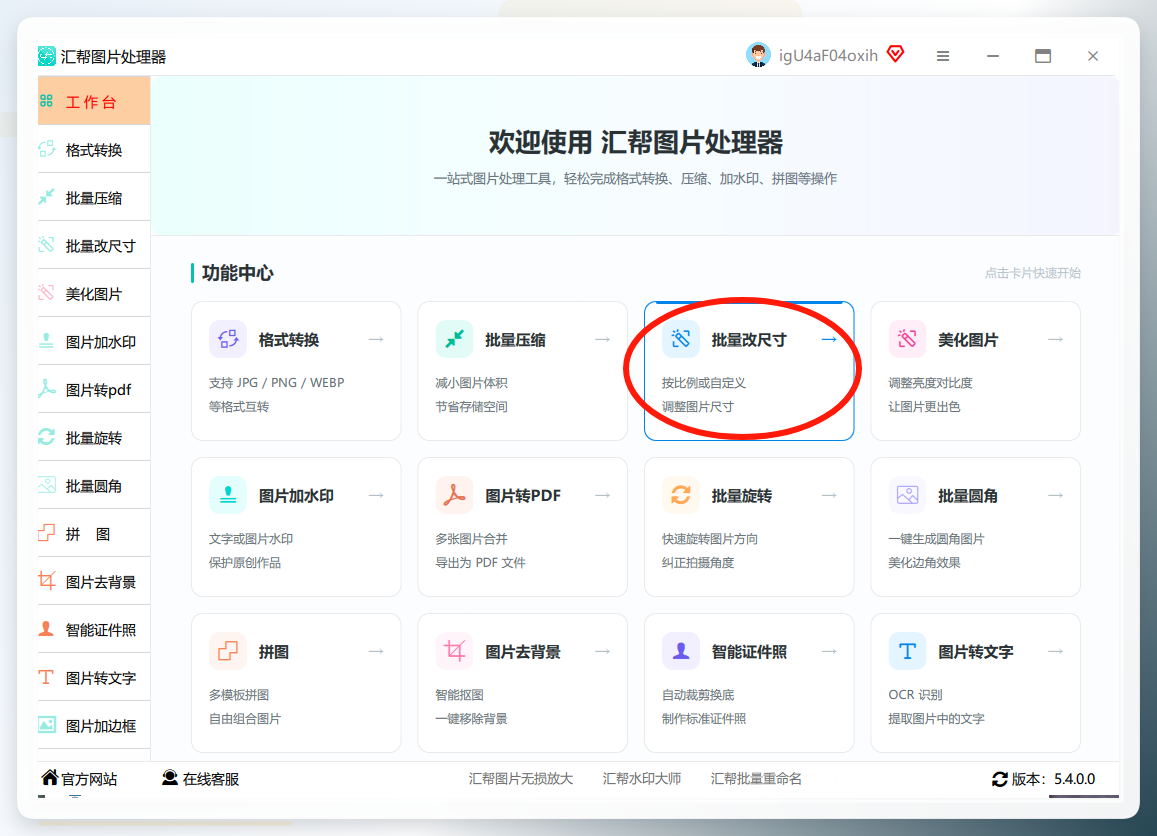Click 智能抠图 description text

tap(460, 695)
